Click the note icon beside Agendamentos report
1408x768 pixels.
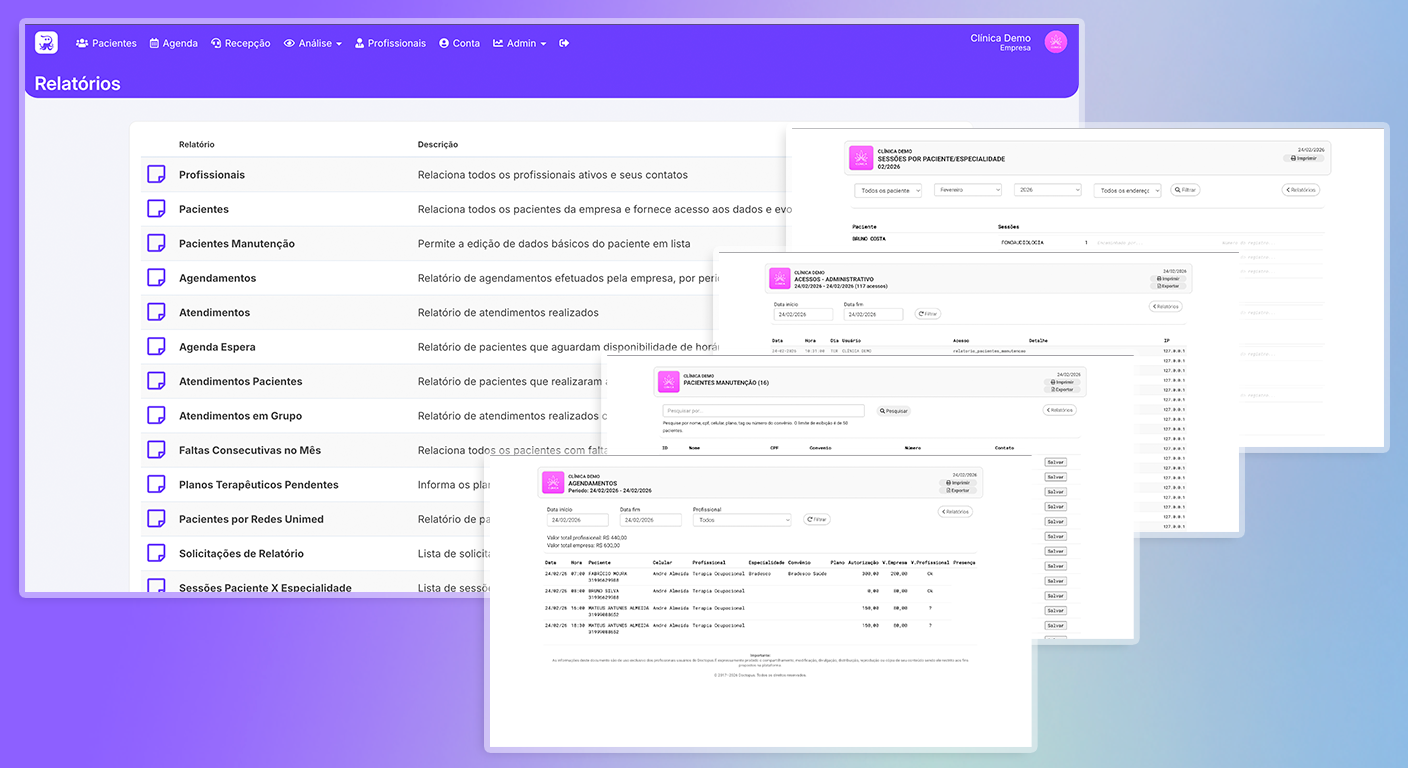pos(156,278)
